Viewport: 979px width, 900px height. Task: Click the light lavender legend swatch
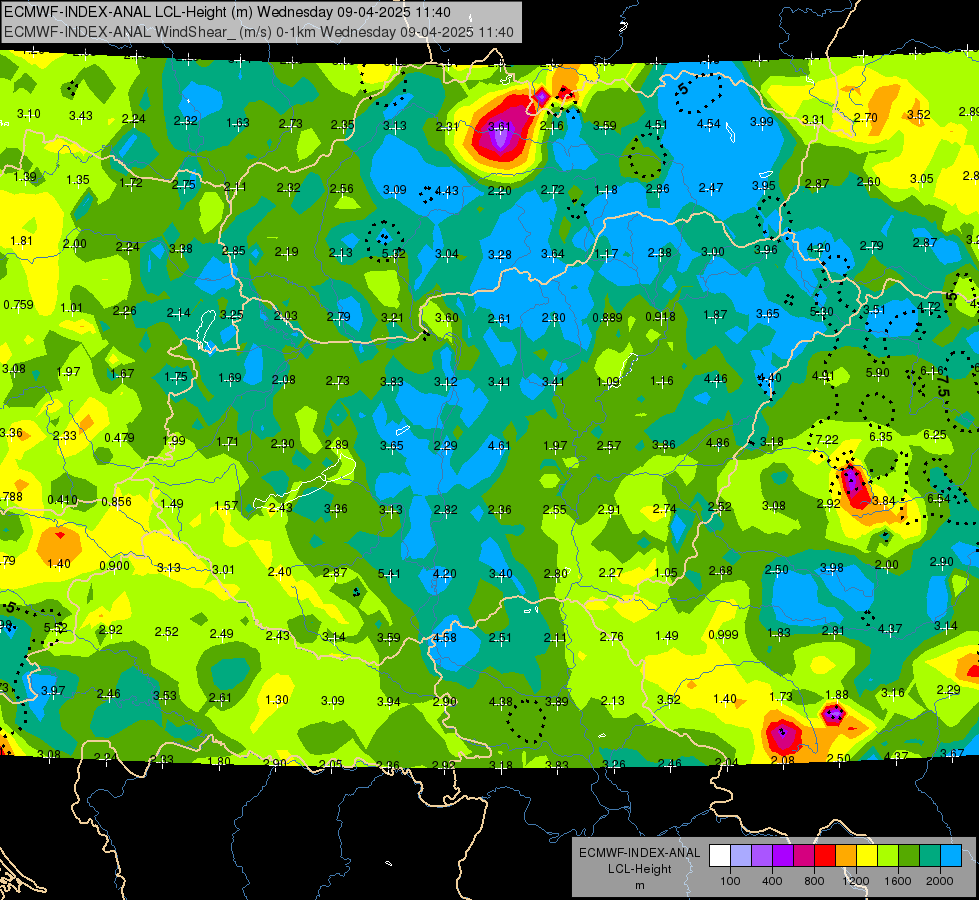741,856
